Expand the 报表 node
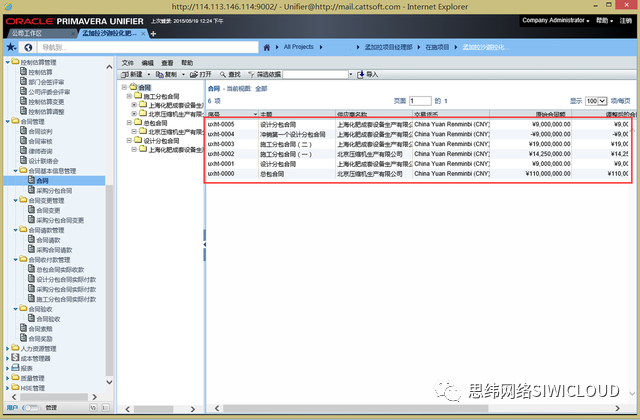The width and height of the screenshot is (640, 420). [7, 368]
